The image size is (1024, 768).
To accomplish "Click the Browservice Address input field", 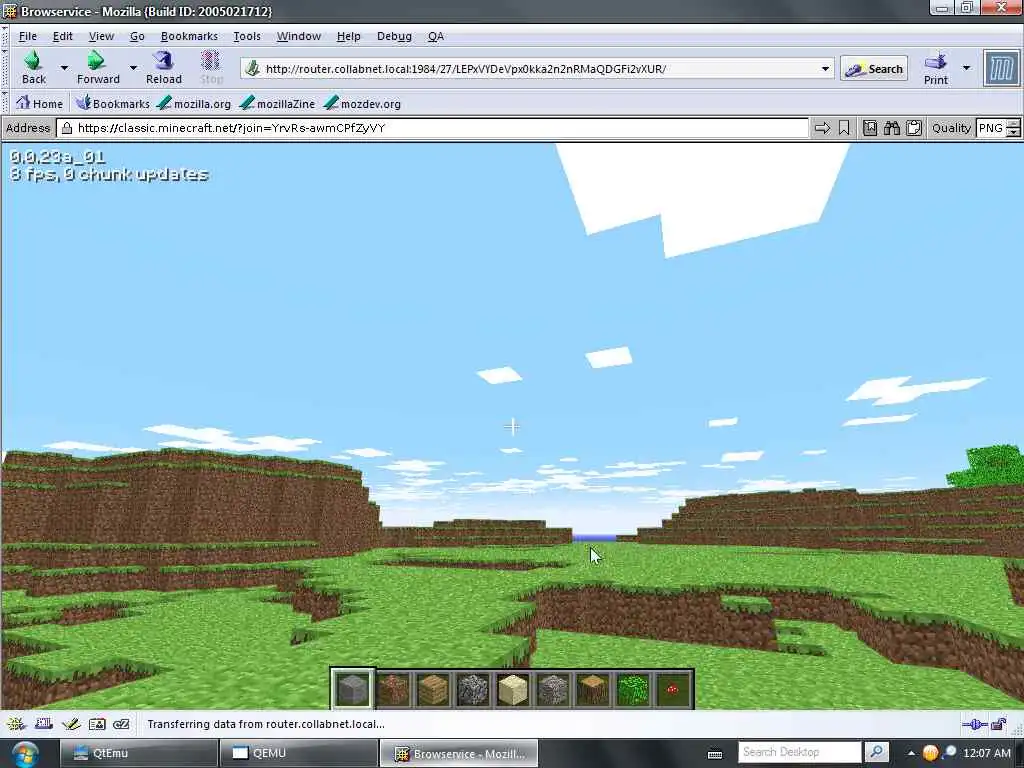I will [x=432, y=128].
